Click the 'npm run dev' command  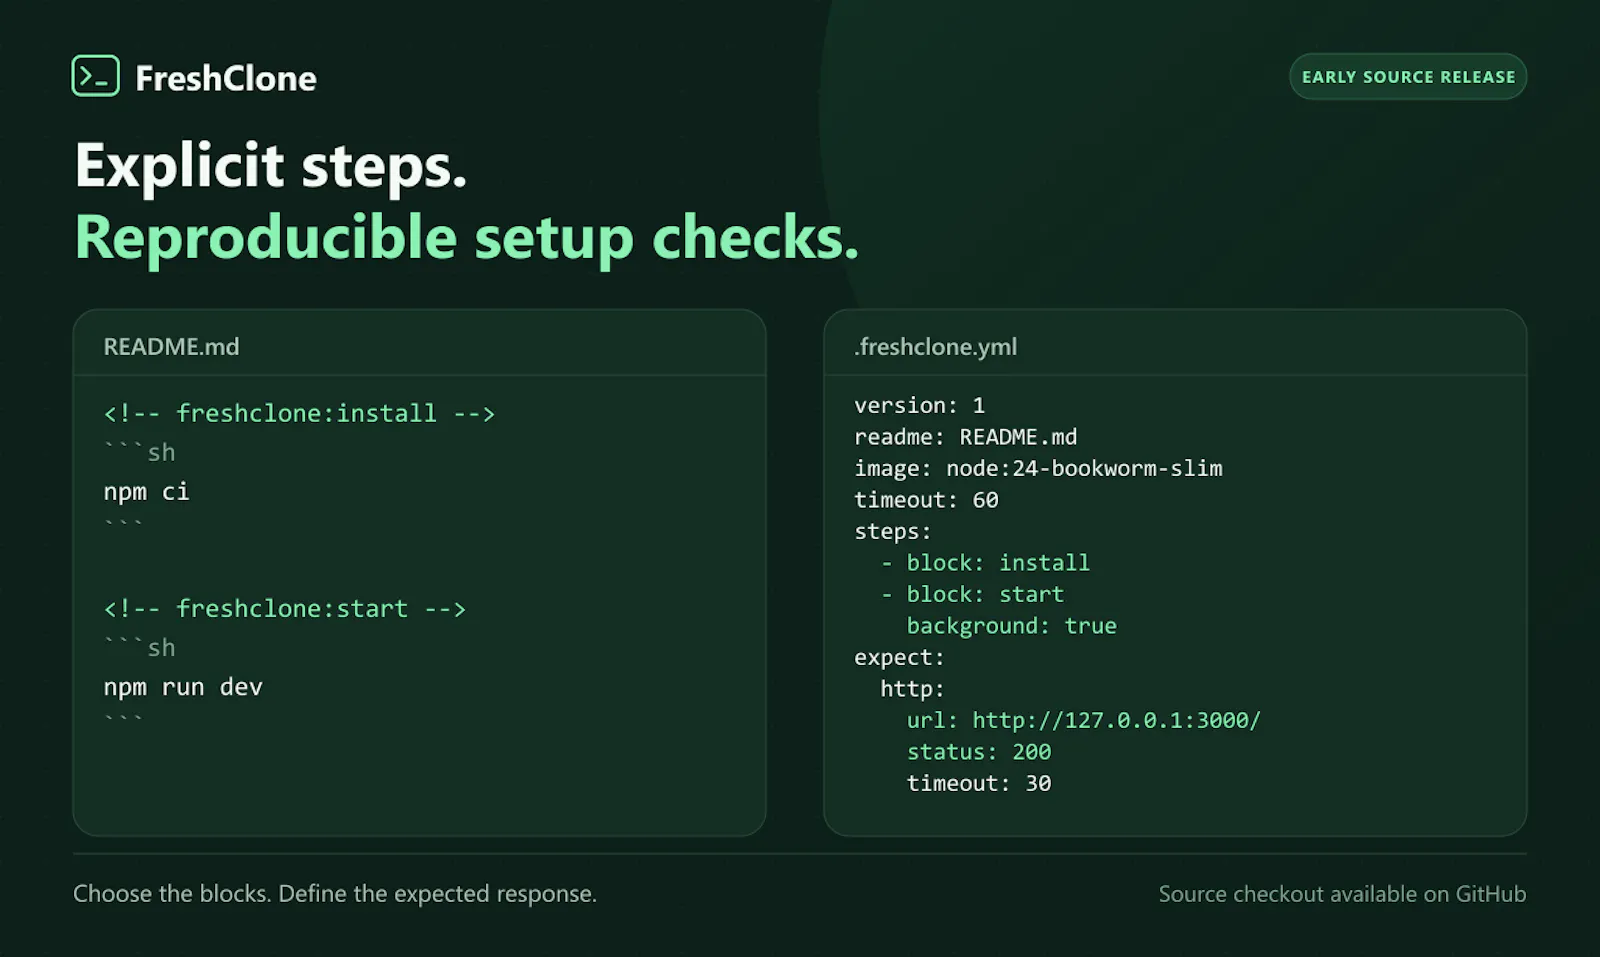tap(183, 687)
